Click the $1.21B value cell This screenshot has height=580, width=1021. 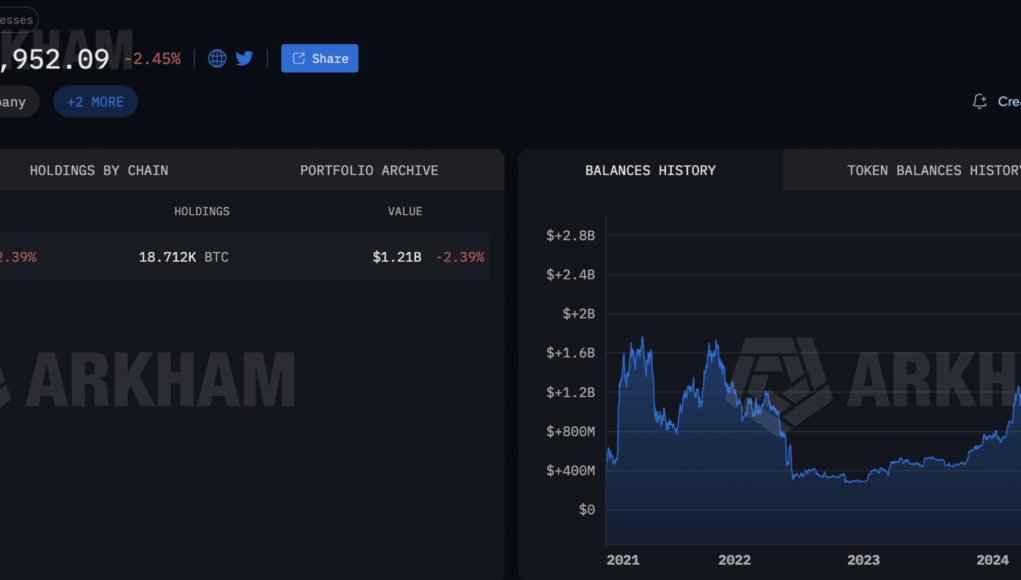(397, 257)
